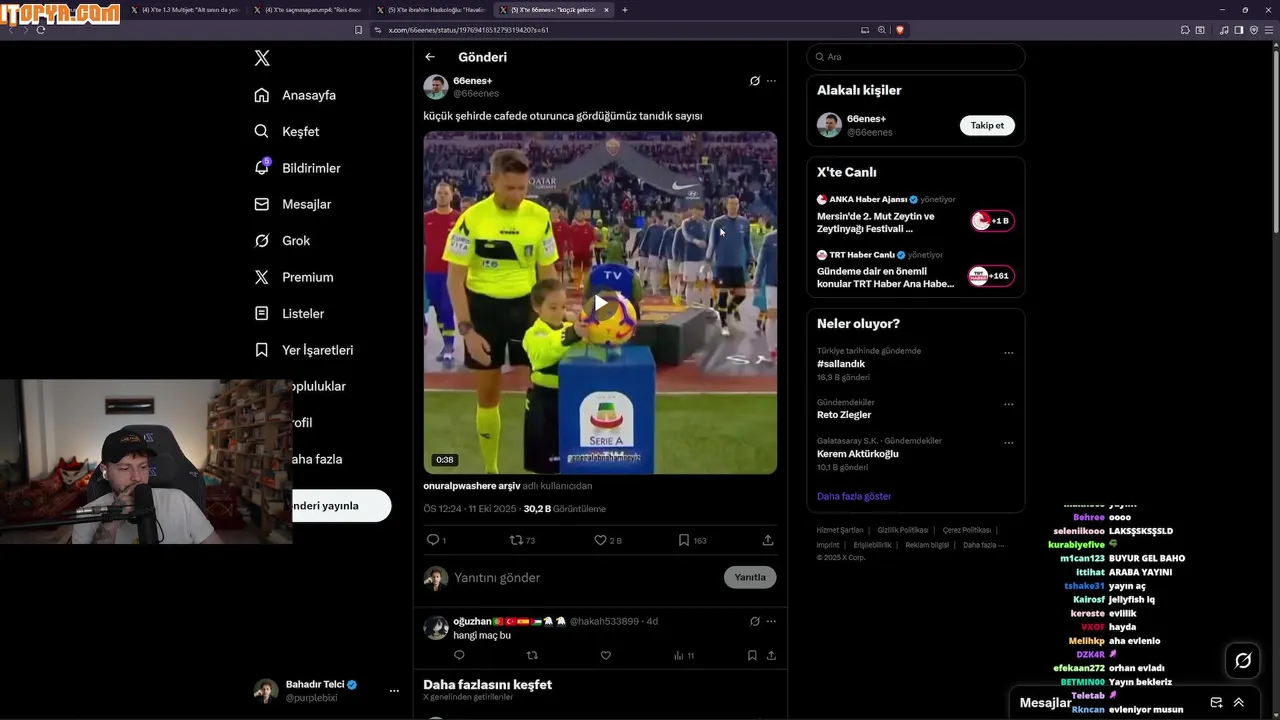Switch to X'te 1.3 Multijet browser tab
Image resolution: width=1280 pixels, height=720 pixels.
tap(185, 10)
